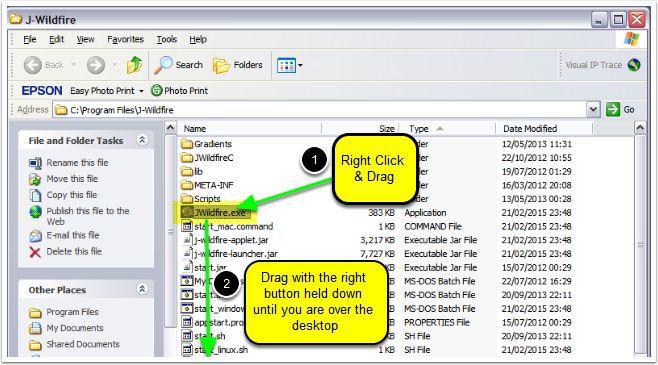Open Program Files in Other Places

click(x=72, y=312)
